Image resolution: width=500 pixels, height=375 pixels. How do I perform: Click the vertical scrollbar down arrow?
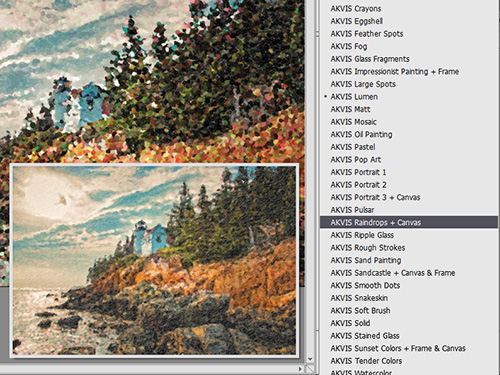(310, 359)
